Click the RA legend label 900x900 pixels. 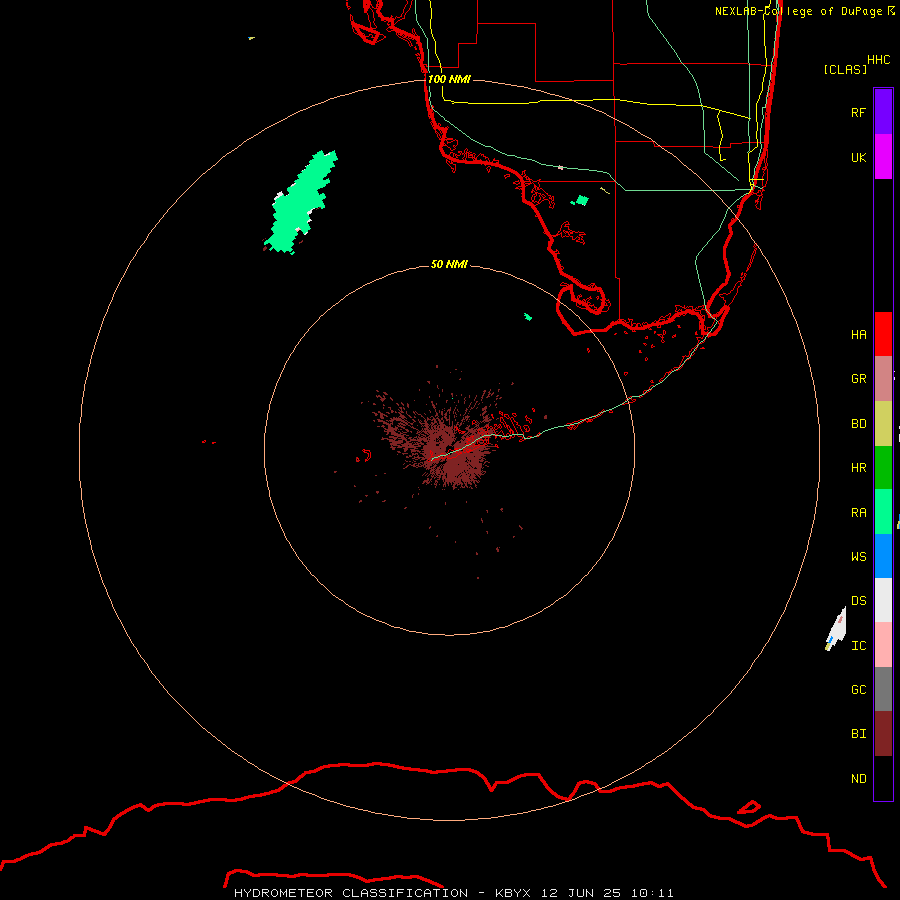click(x=858, y=513)
